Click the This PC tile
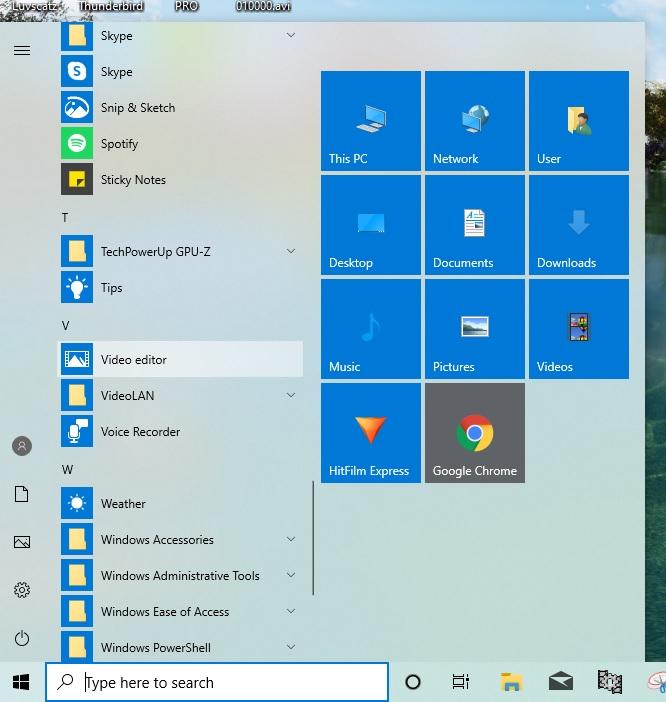666x702 pixels. click(x=371, y=121)
